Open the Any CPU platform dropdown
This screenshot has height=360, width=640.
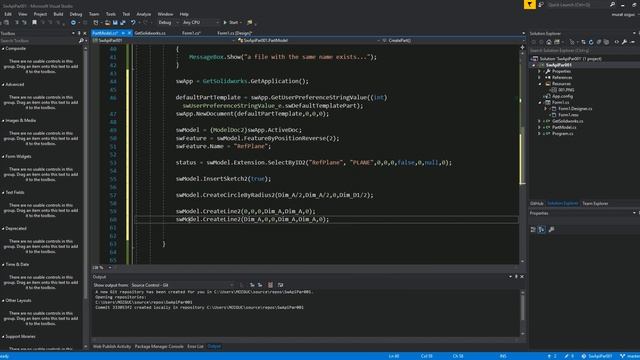click(x=200, y=22)
